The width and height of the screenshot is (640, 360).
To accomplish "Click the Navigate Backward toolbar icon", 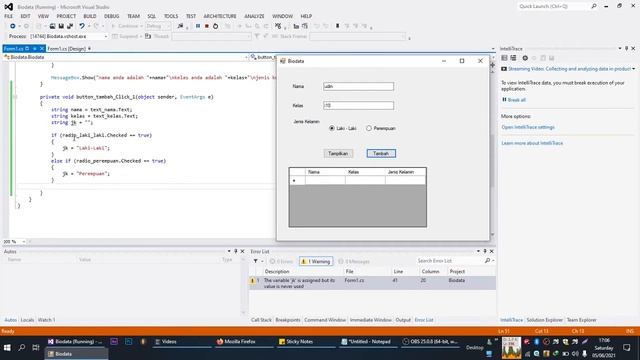I will [x=13, y=26].
